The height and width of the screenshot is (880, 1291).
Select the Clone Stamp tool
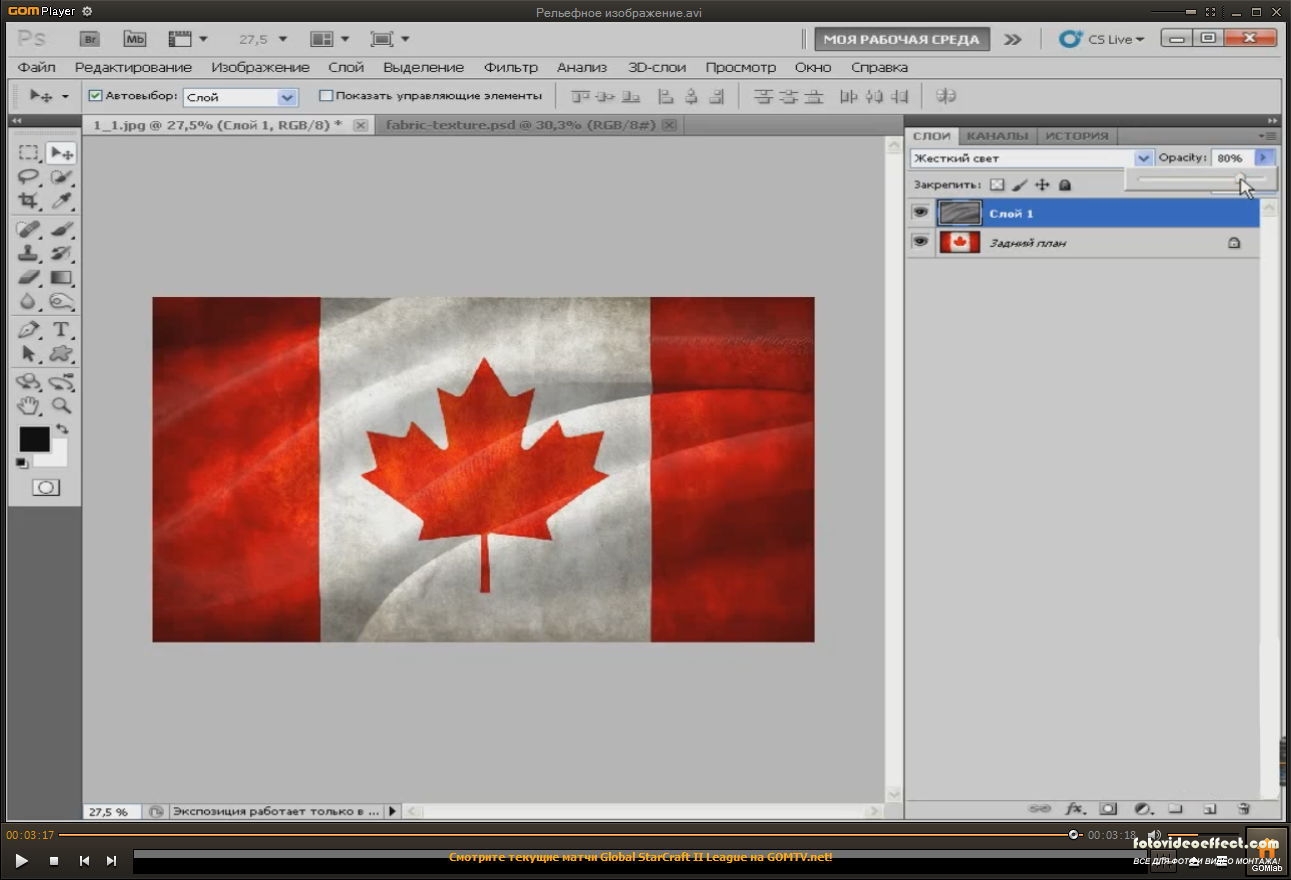click(29, 253)
